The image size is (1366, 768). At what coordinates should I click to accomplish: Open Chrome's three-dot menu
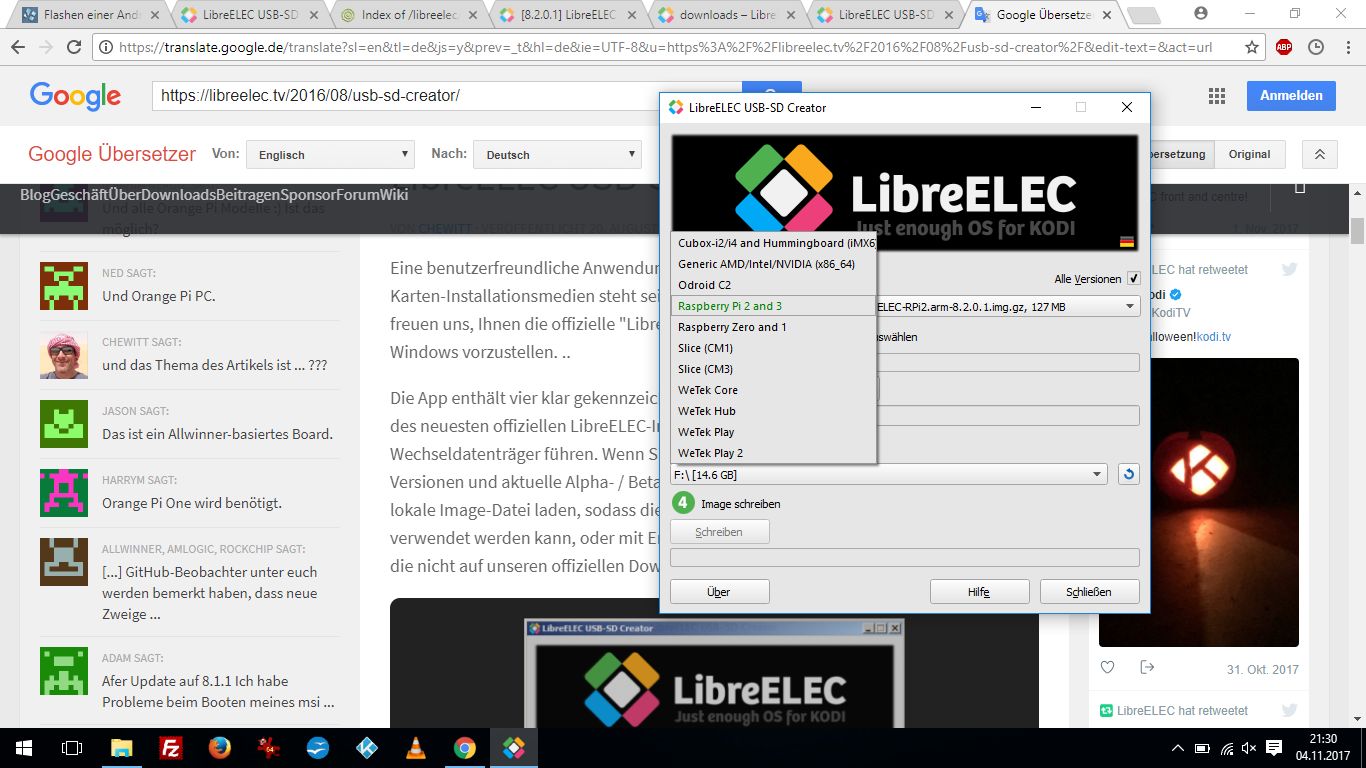(1346, 47)
